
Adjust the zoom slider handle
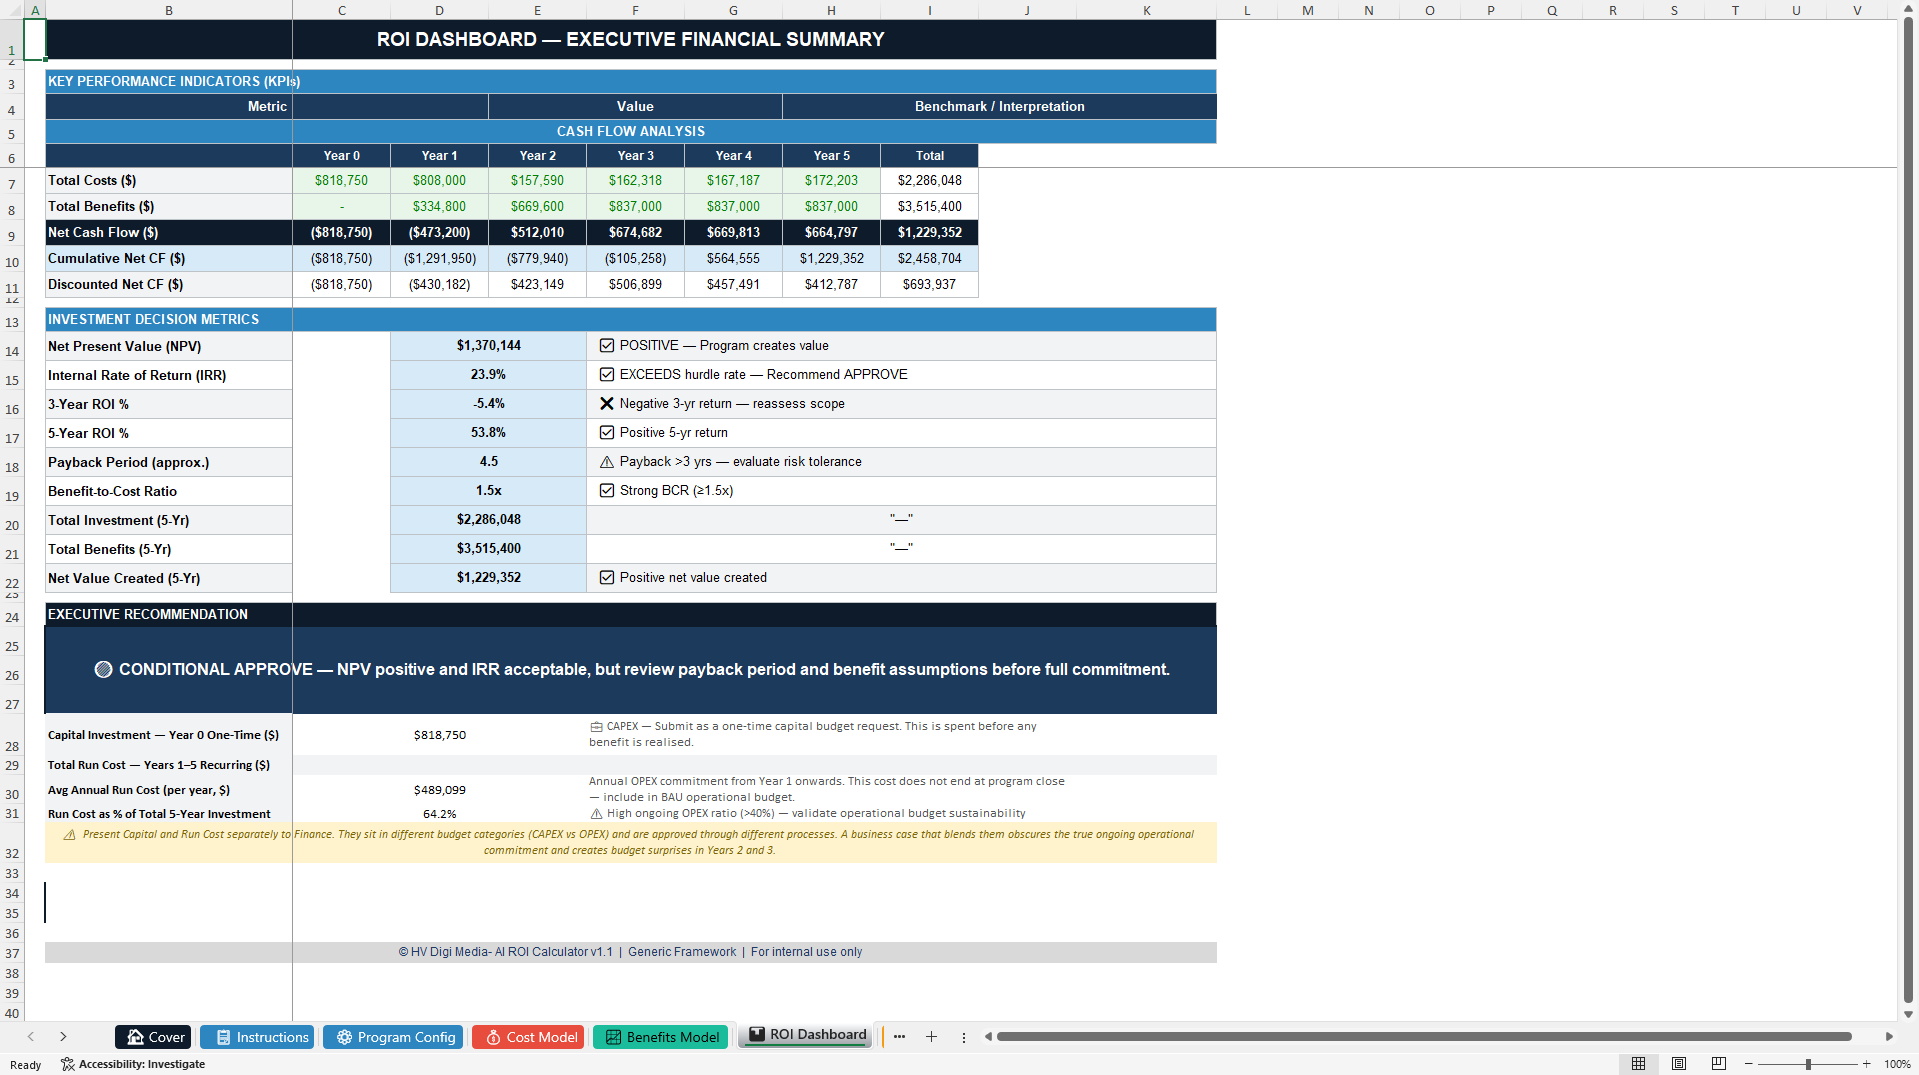click(x=1808, y=1064)
